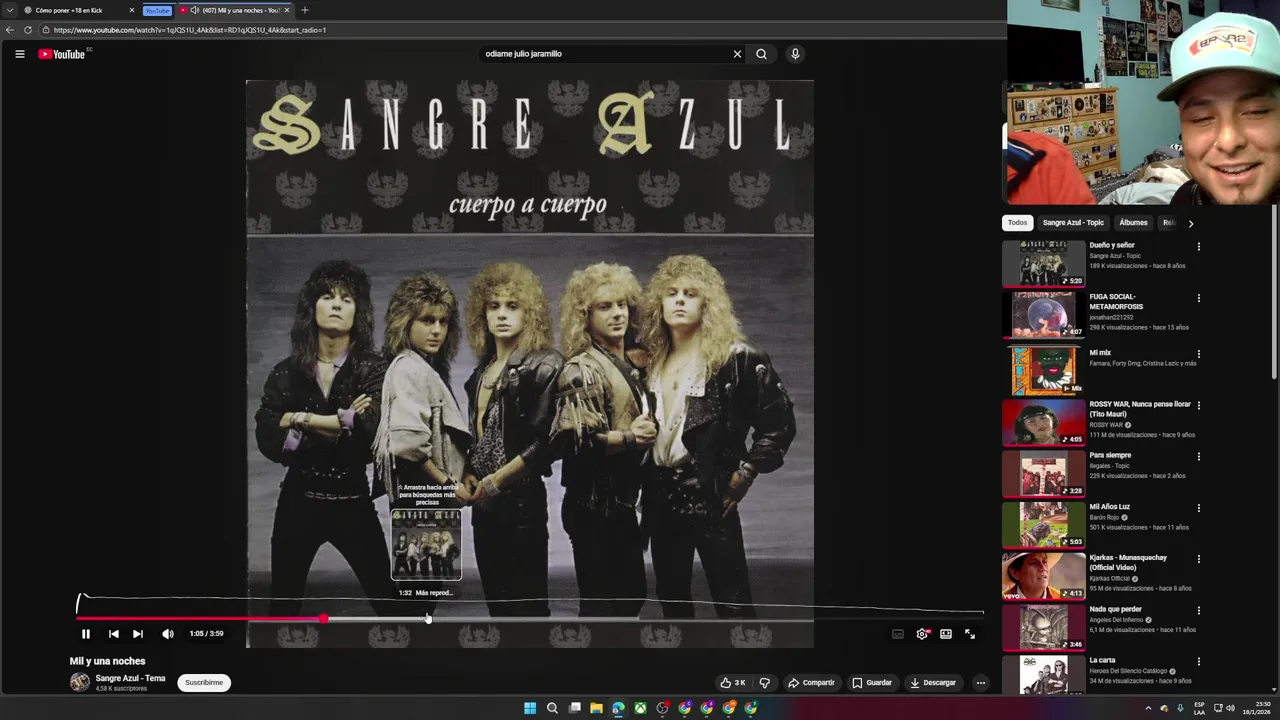Open options menu for ROSSY WAR video
The image size is (1280, 720).
[1198, 405]
